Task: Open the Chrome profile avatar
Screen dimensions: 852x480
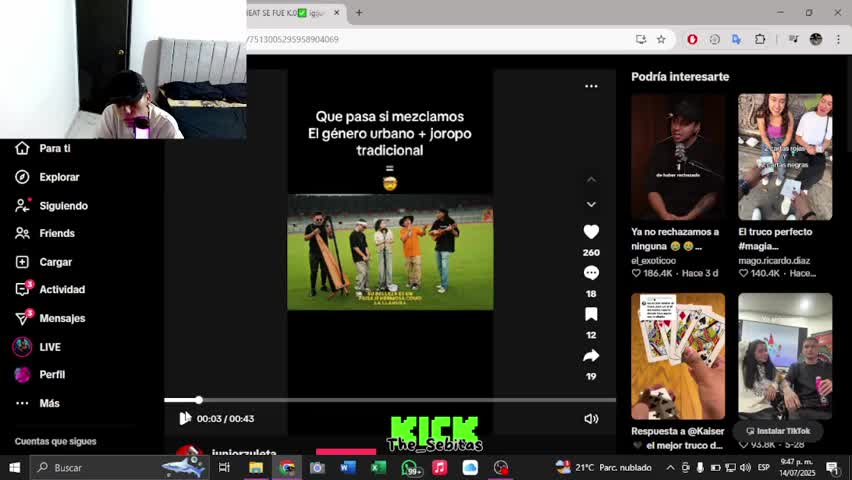Action: point(816,39)
